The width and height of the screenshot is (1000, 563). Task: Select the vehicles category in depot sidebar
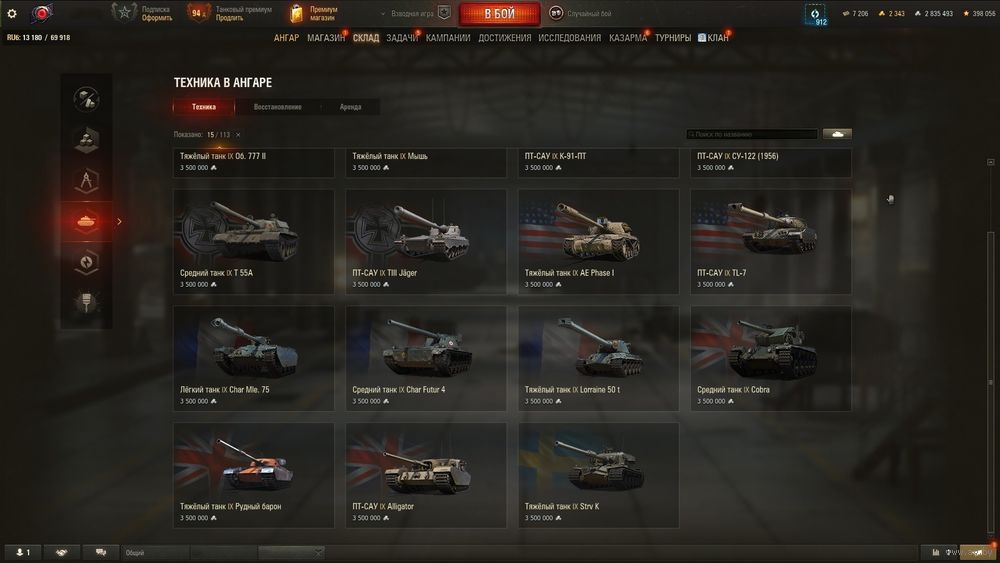[x=87, y=221]
